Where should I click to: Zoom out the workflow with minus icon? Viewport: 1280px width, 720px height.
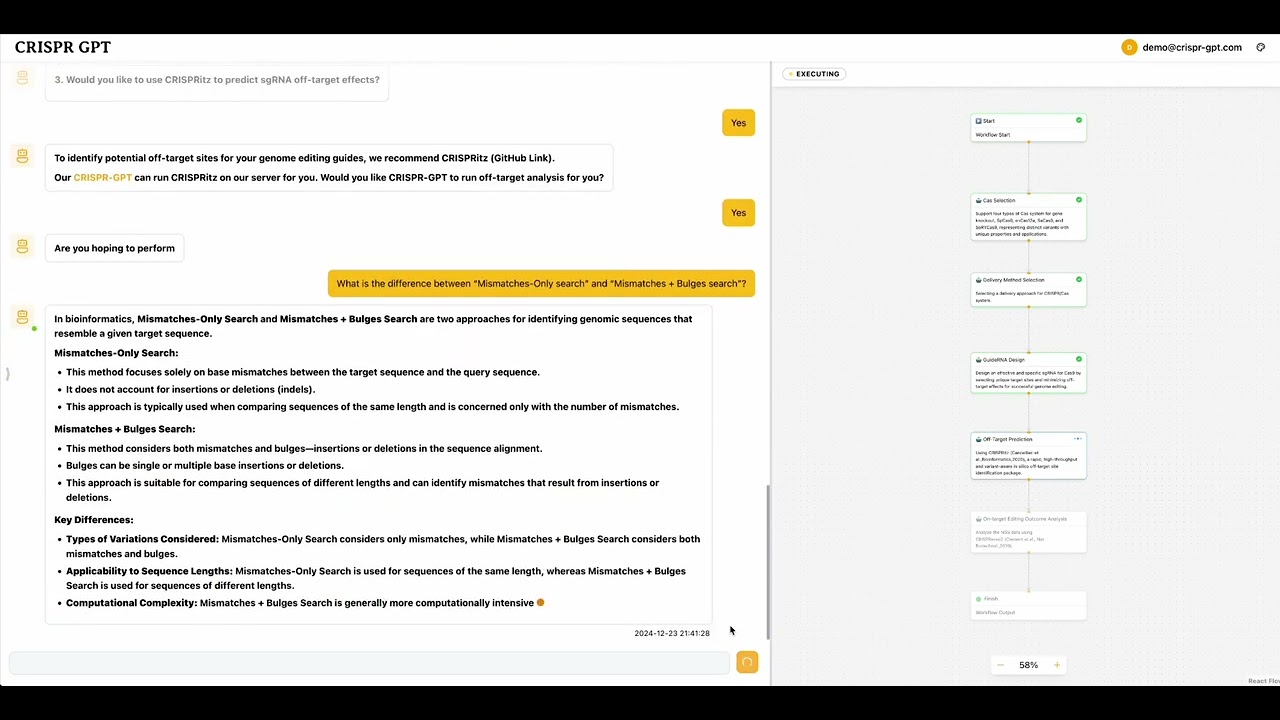click(1000, 665)
